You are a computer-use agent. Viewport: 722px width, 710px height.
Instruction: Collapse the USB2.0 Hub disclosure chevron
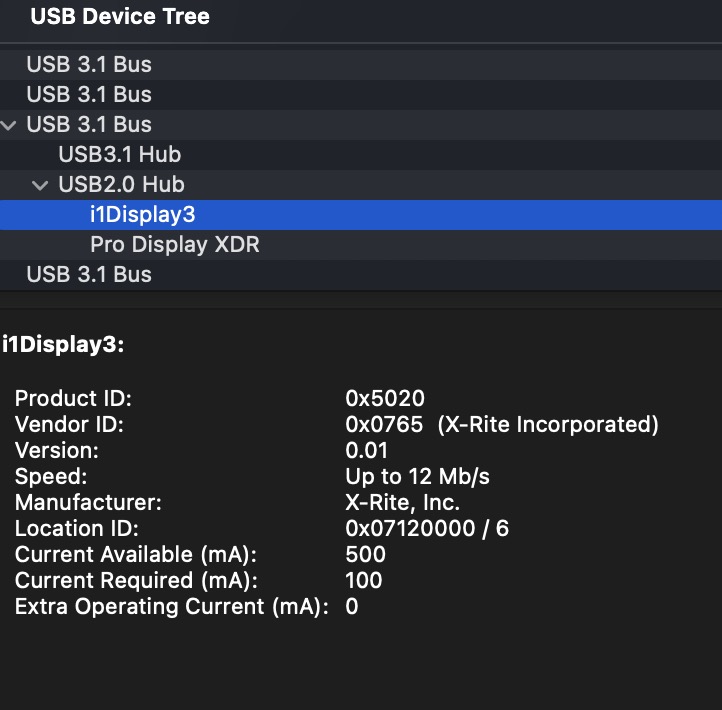click(40, 186)
